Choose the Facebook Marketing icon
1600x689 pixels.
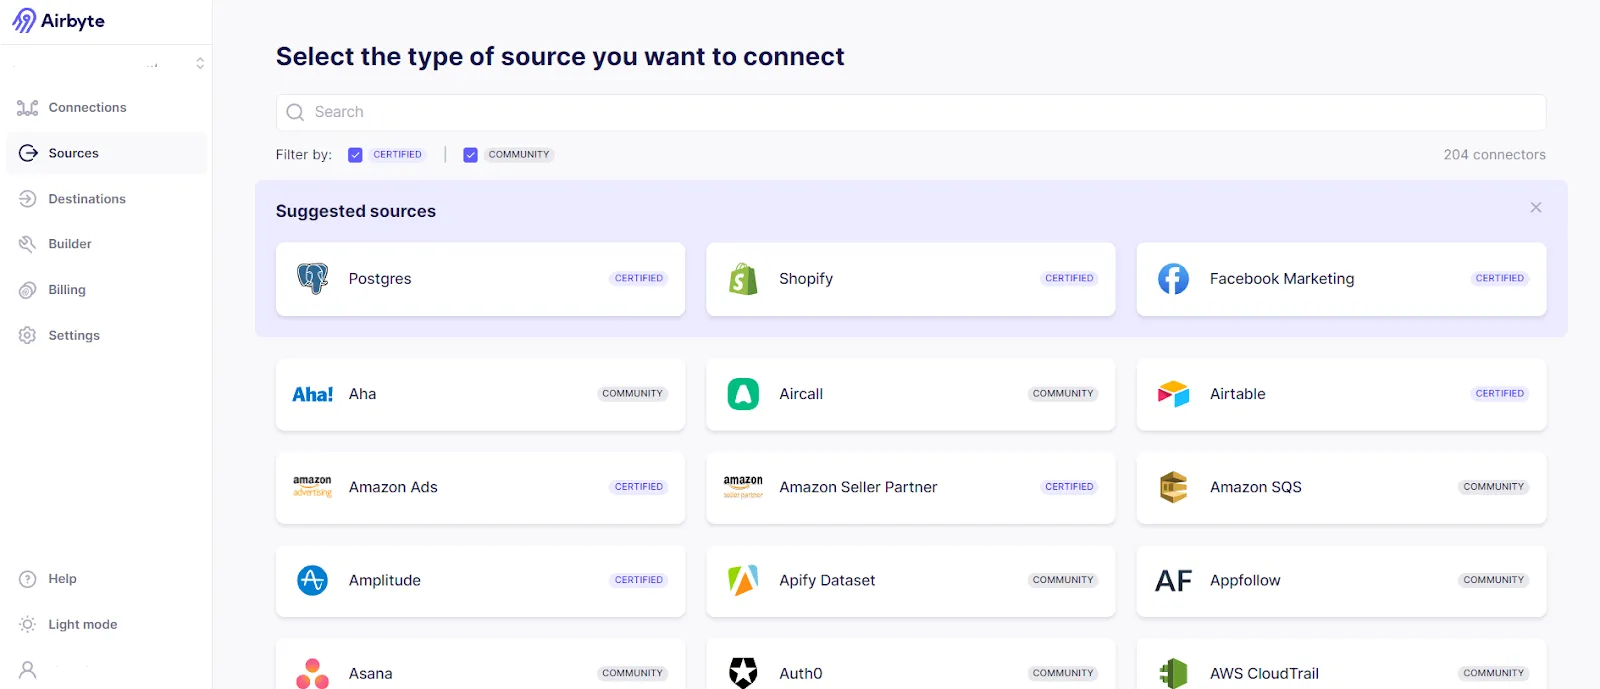point(1173,279)
